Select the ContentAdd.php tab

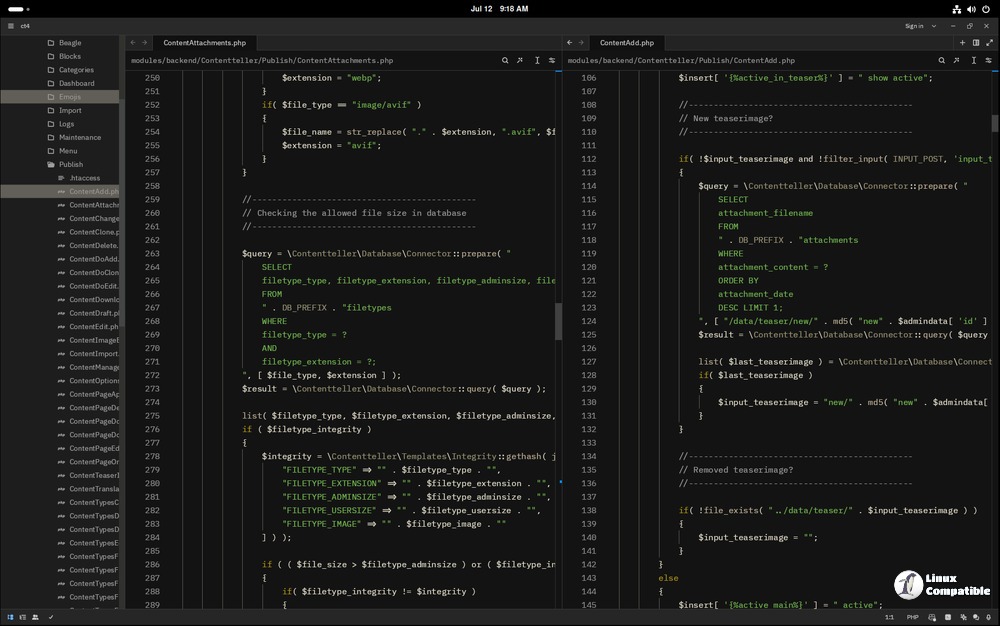[x=626, y=43]
